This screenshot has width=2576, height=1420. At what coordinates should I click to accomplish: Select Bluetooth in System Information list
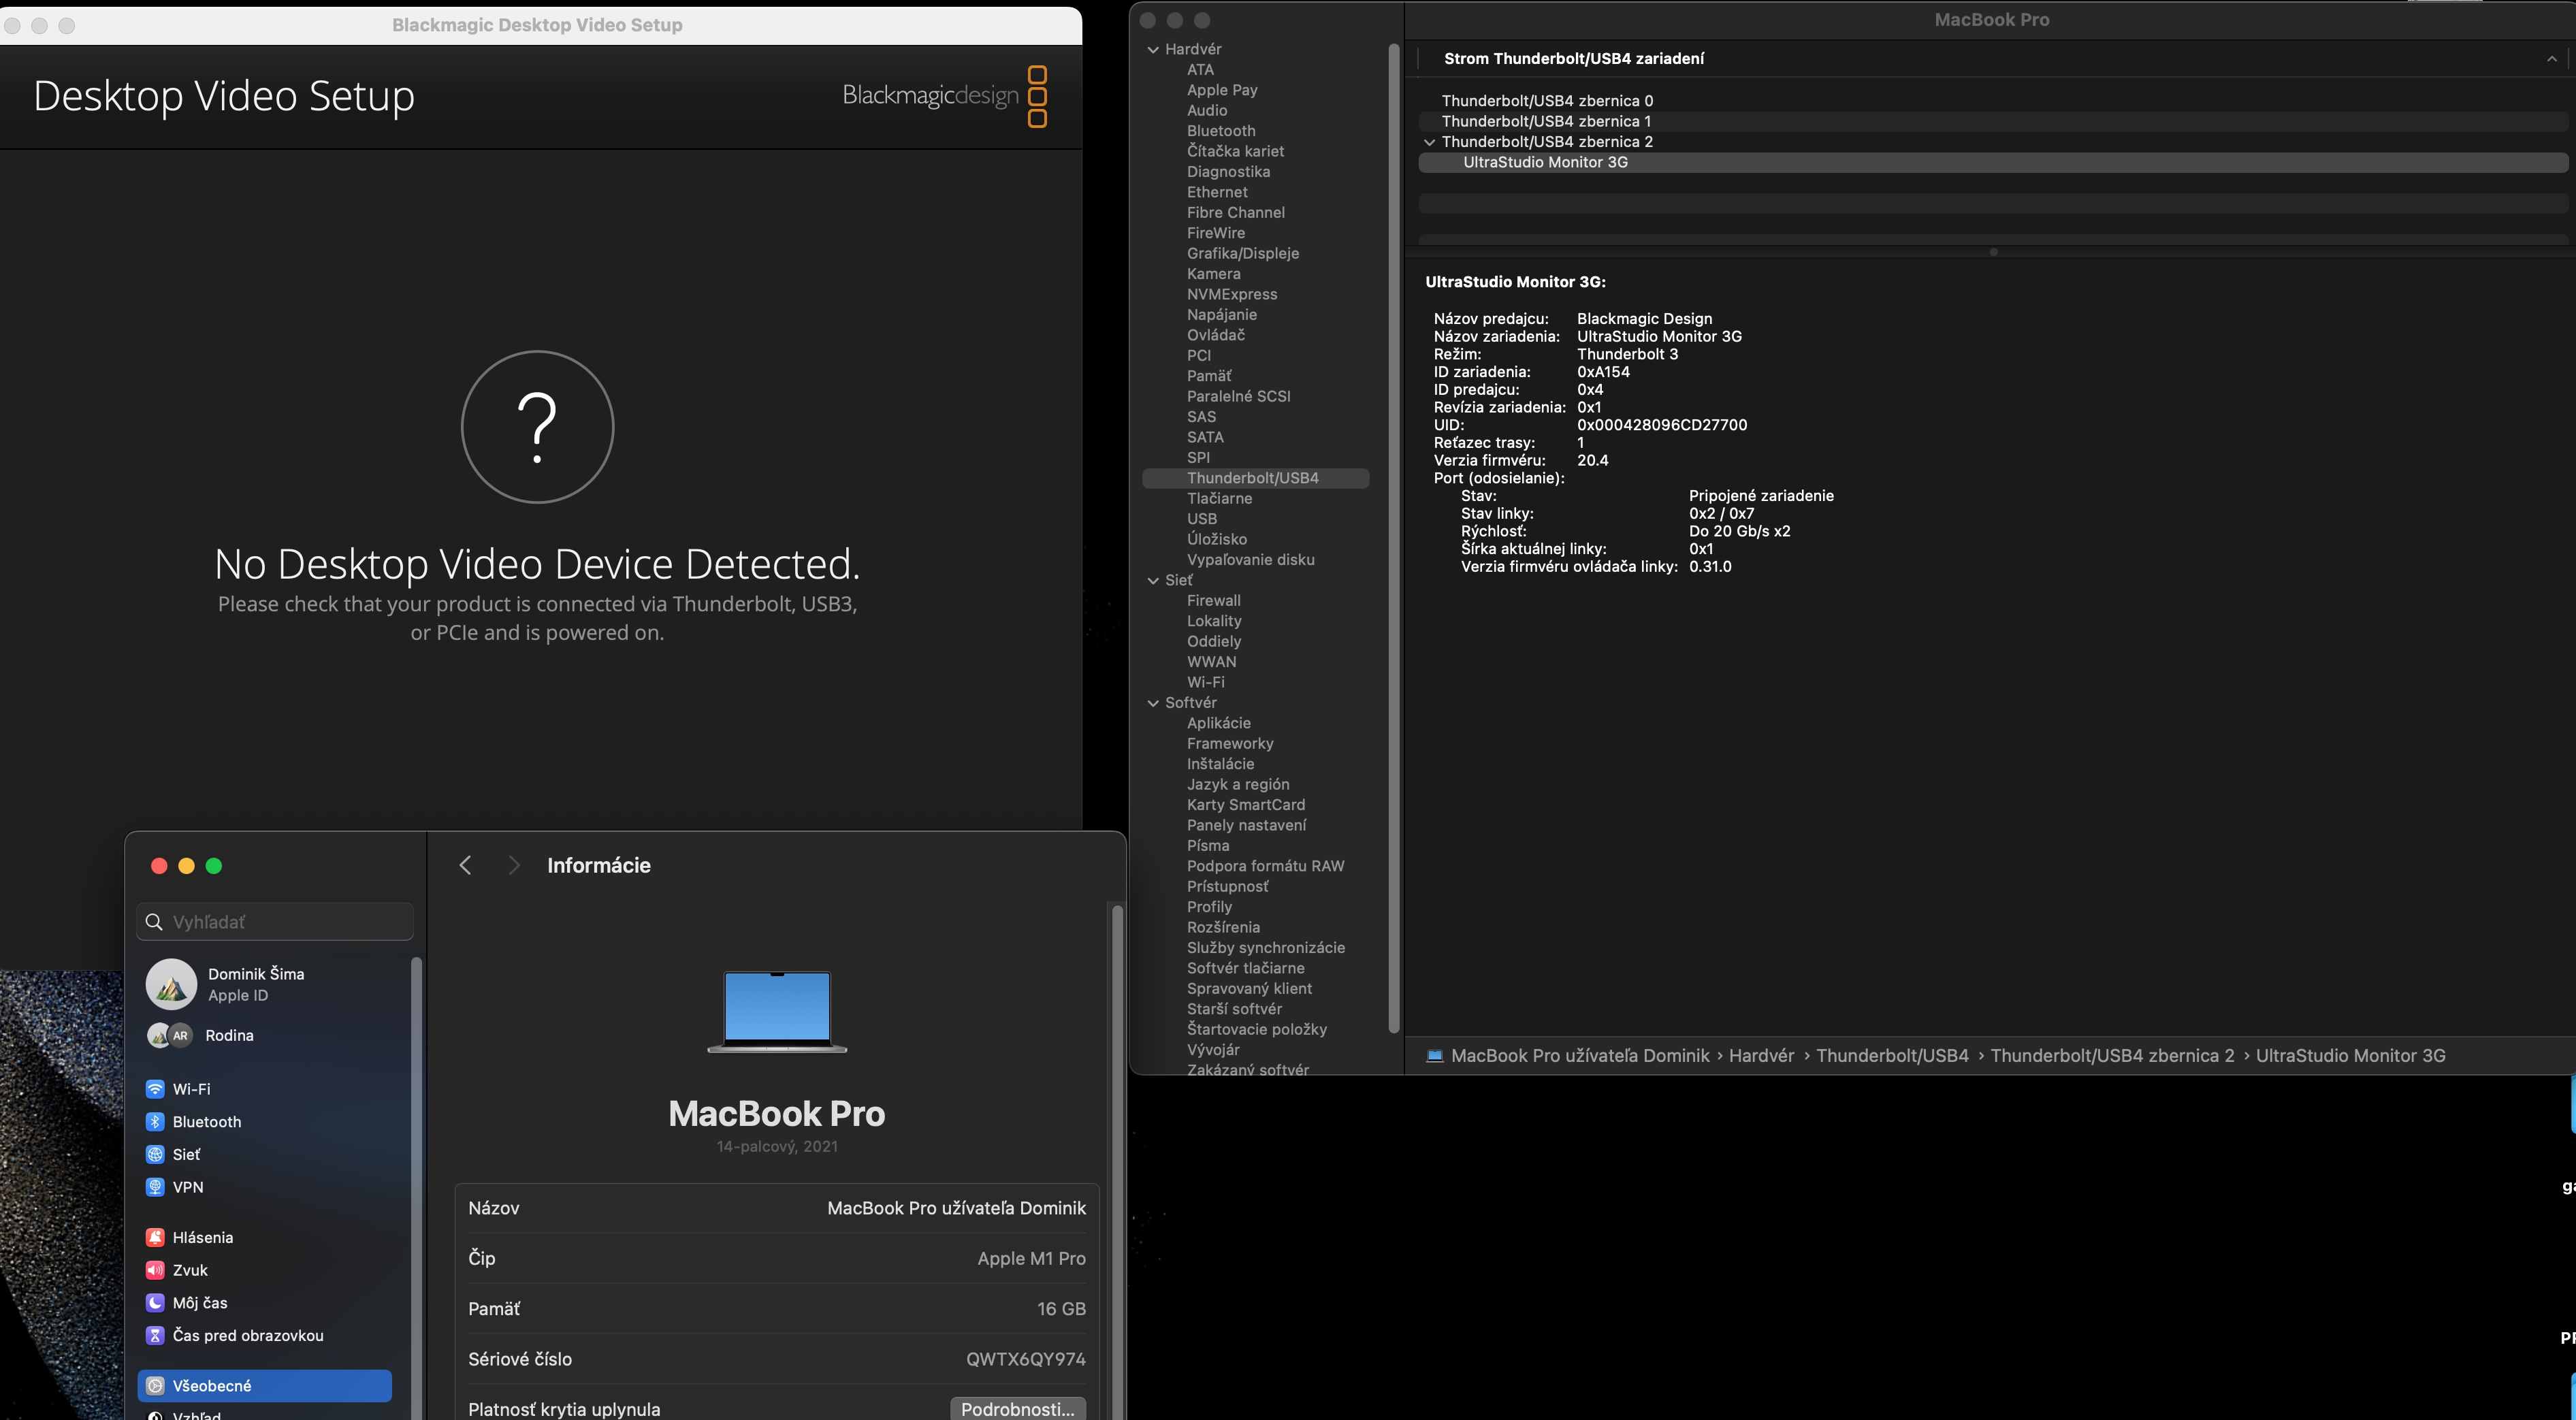coord(1220,131)
